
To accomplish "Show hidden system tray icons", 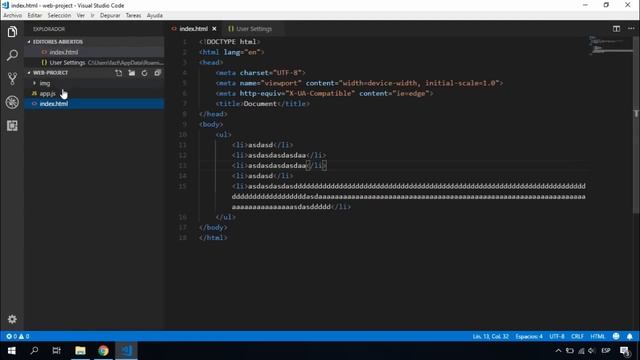I will click(x=558, y=351).
